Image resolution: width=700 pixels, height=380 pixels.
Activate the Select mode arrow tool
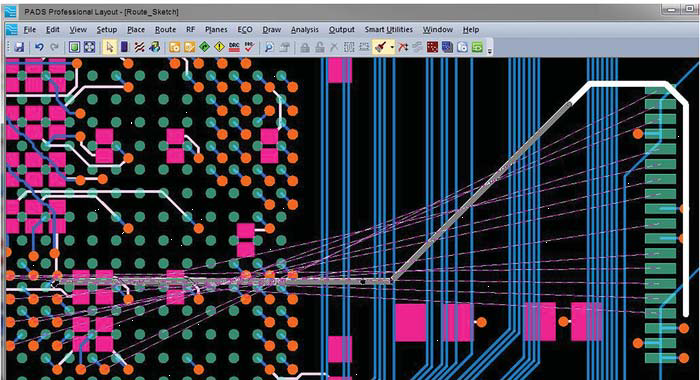pyautogui.click(x=109, y=47)
